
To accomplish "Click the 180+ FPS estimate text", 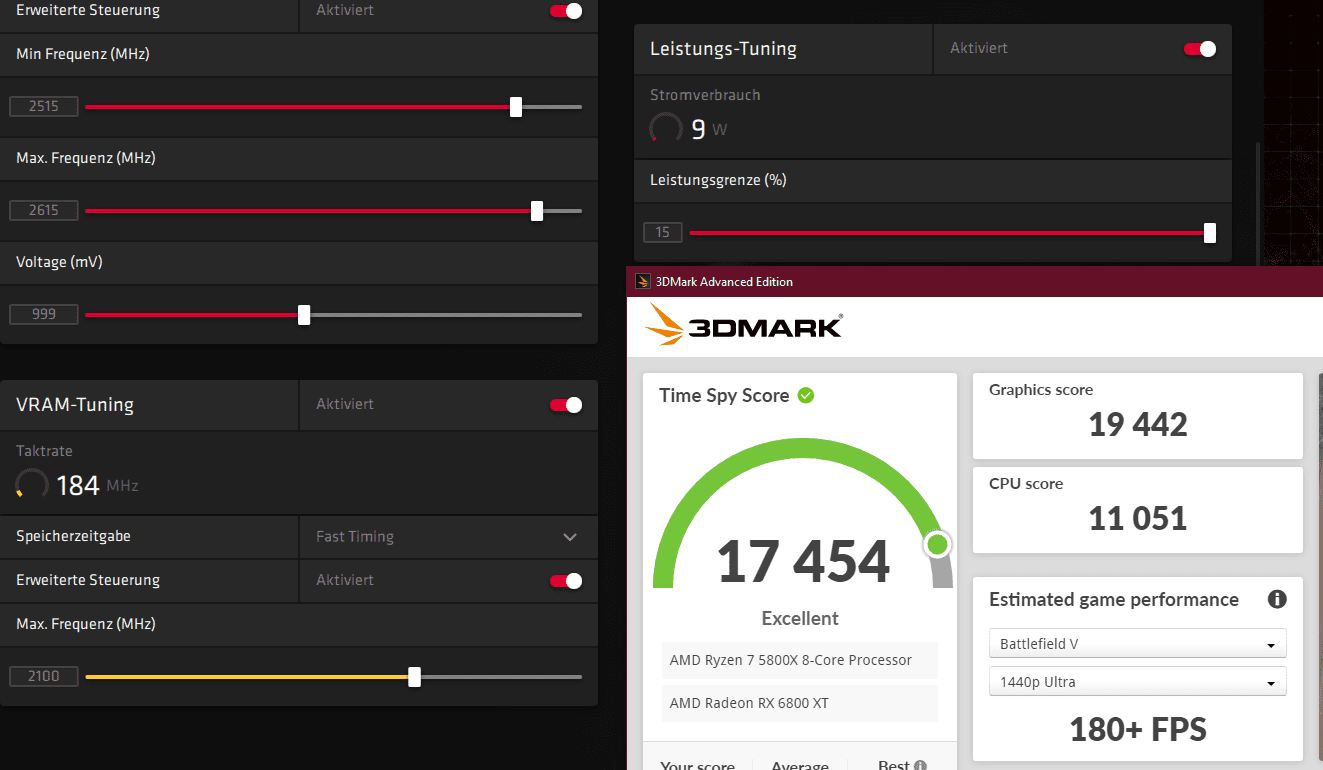I will (x=1138, y=729).
